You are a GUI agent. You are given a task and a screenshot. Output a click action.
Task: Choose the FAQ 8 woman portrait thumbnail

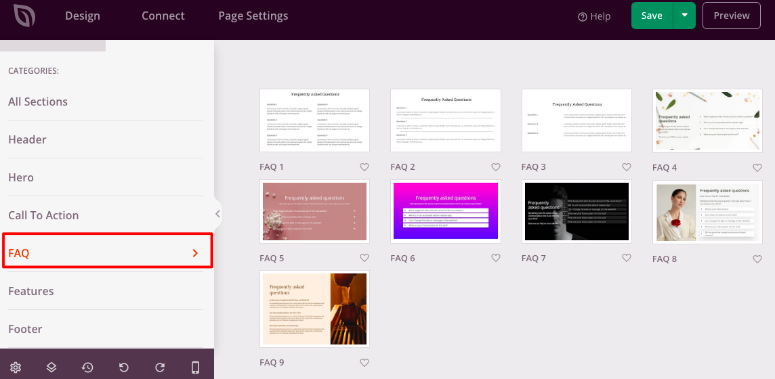pyautogui.click(x=707, y=211)
